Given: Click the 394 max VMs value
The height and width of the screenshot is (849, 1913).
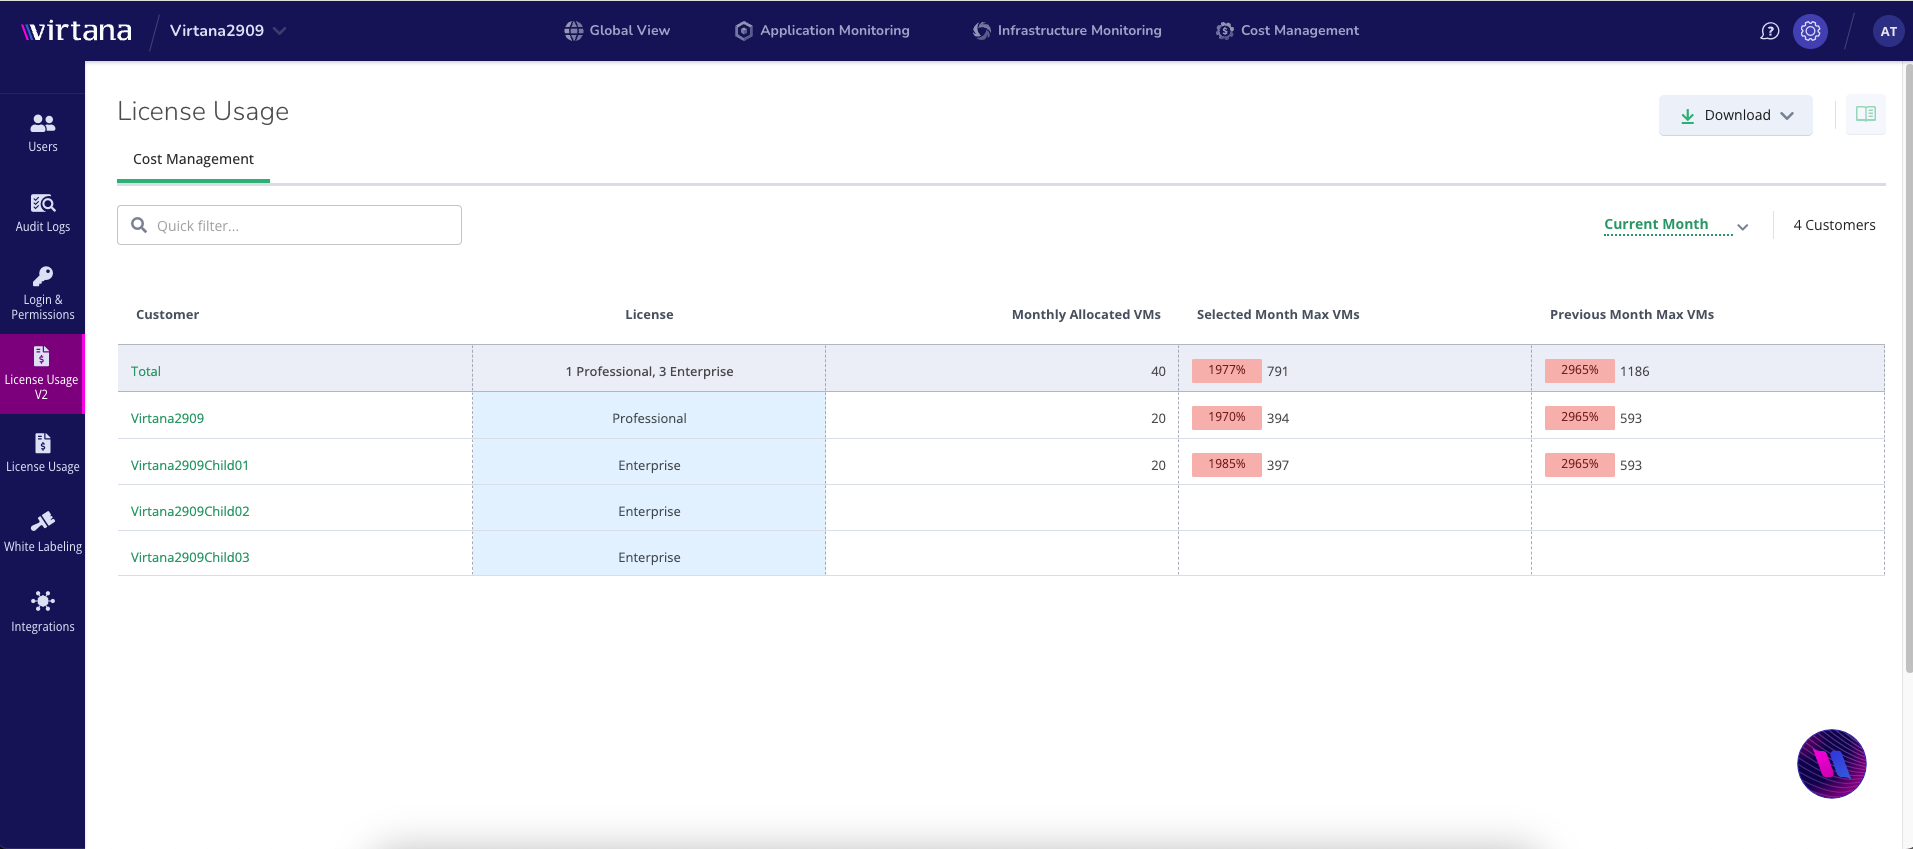Looking at the screenshot, I should 1277,418.
